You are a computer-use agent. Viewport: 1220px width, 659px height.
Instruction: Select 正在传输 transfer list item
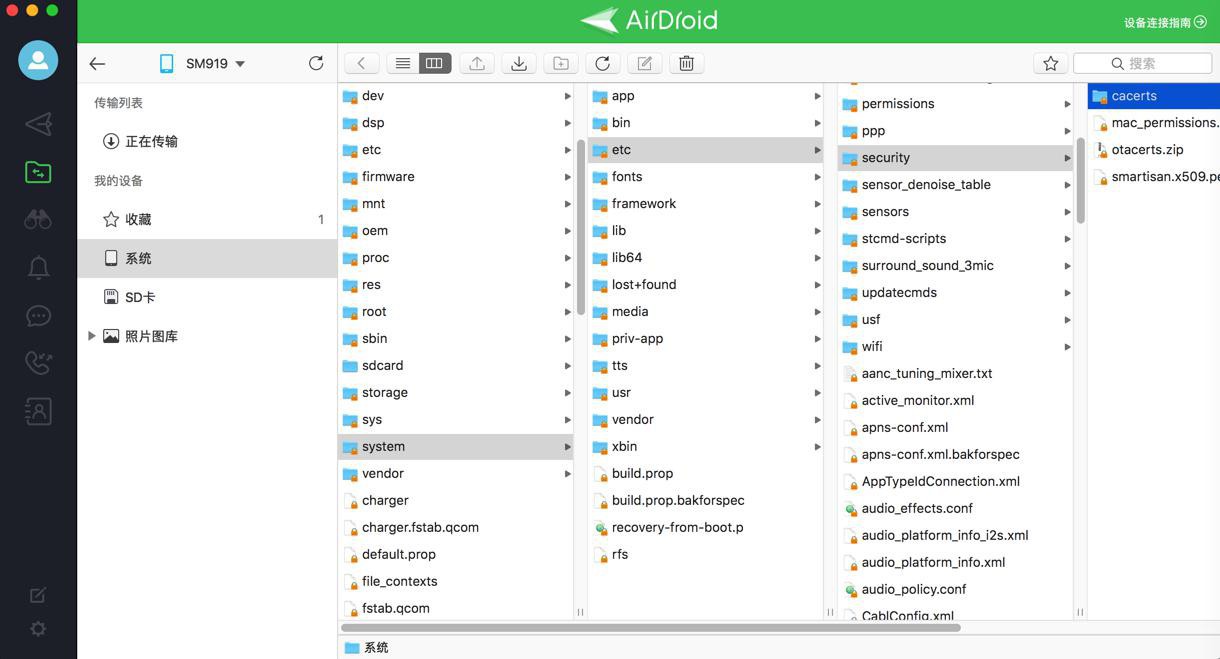pyautogui.click(x=207, y=141)
